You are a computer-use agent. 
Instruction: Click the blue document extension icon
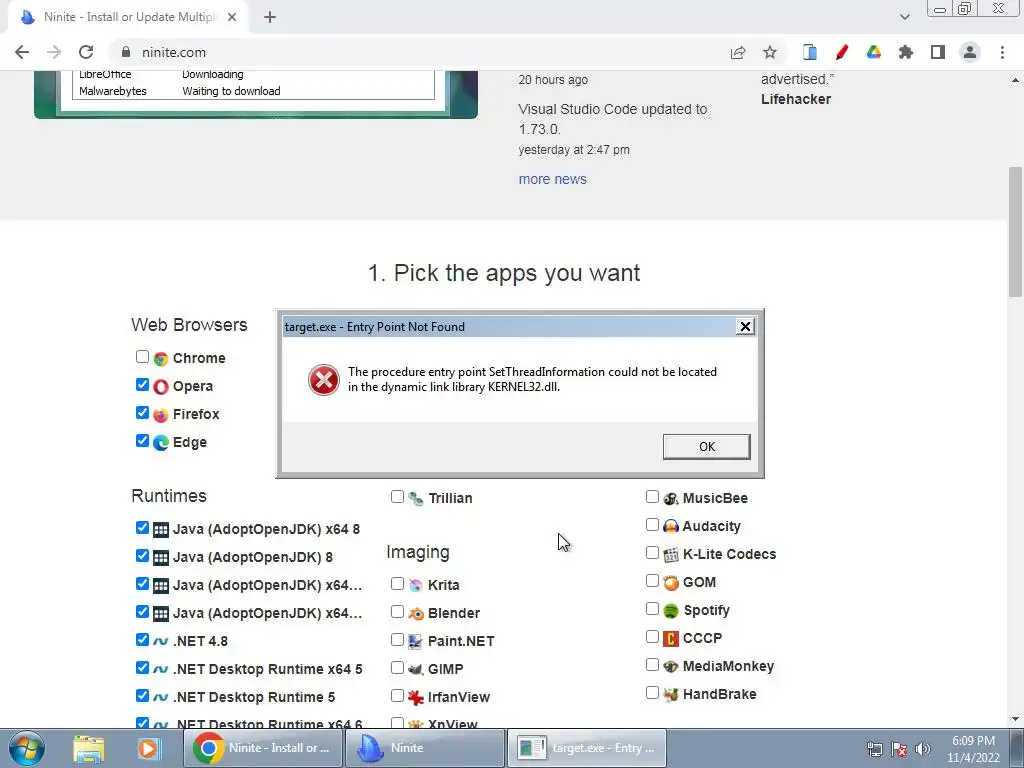click(810, 52)
